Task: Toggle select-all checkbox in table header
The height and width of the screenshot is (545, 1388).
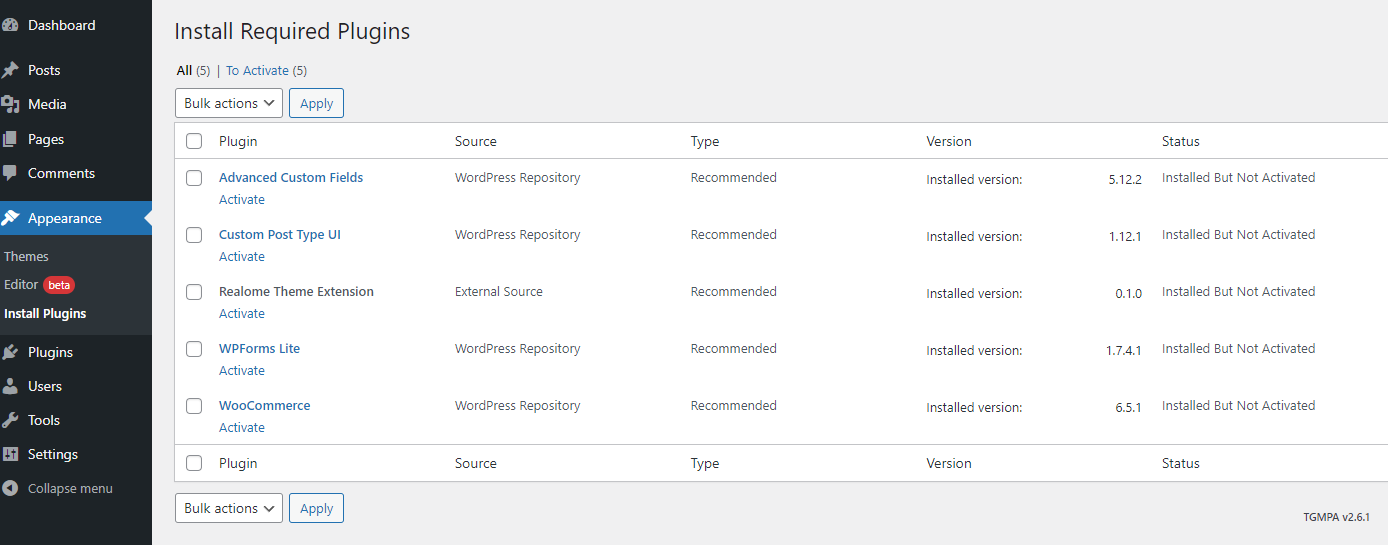Action: click(194, 141)
